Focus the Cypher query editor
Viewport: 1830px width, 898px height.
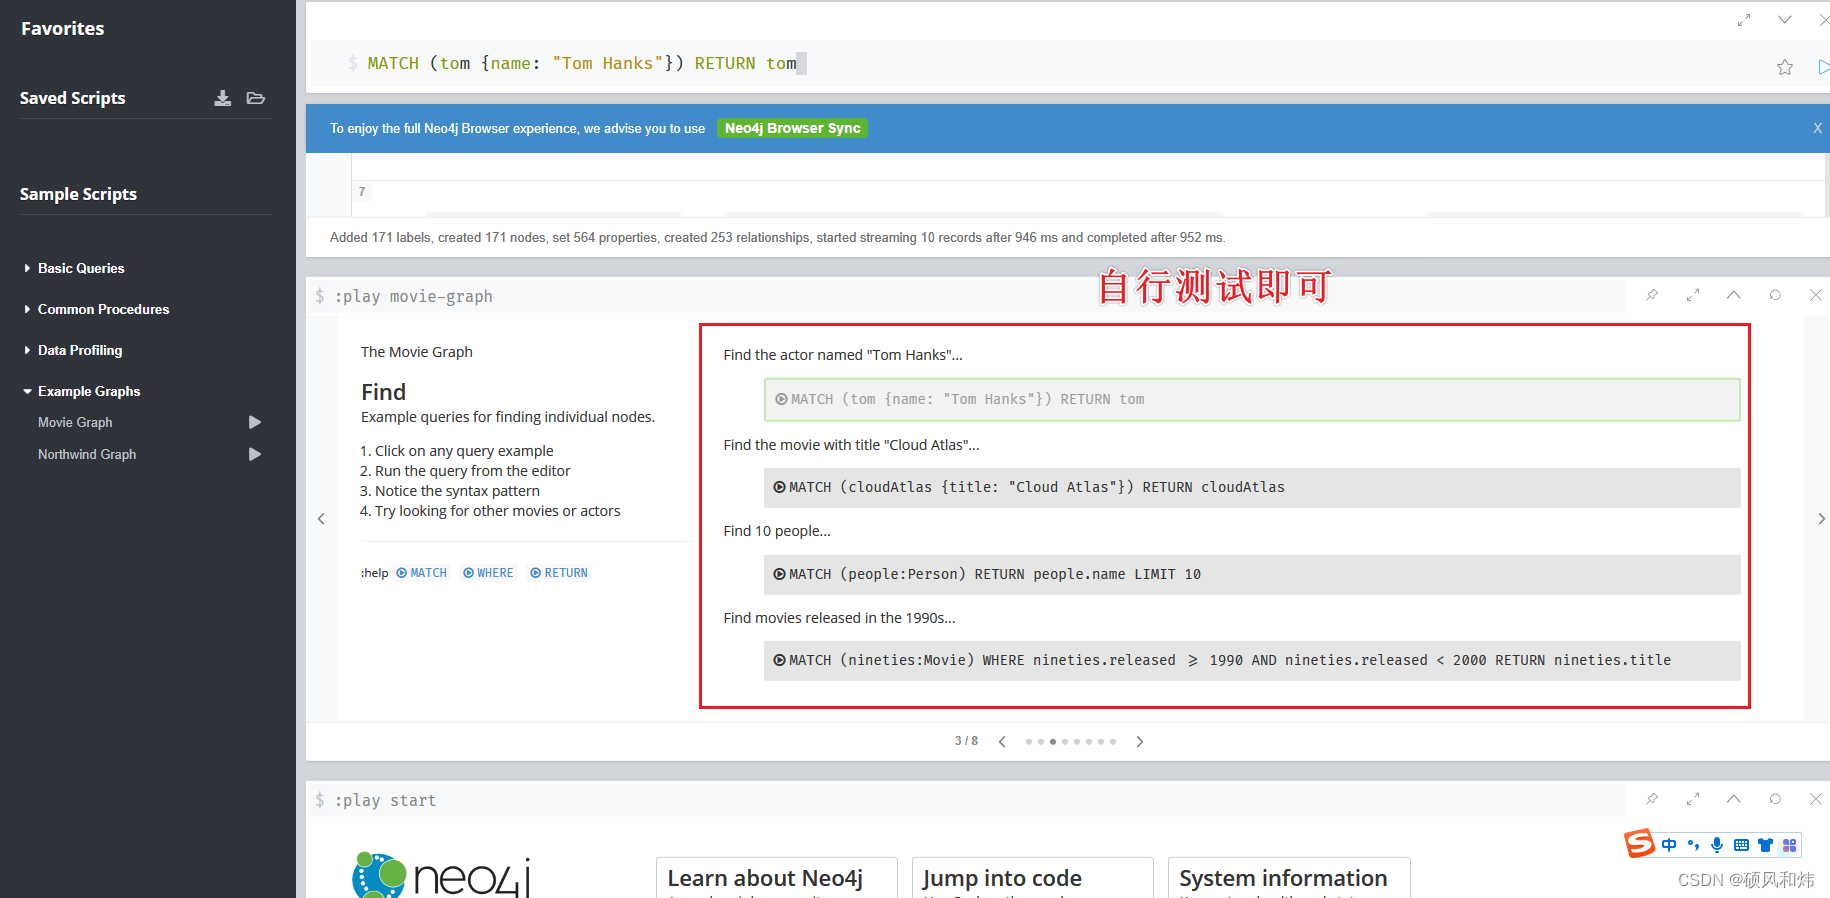[x=1040, y=64]
